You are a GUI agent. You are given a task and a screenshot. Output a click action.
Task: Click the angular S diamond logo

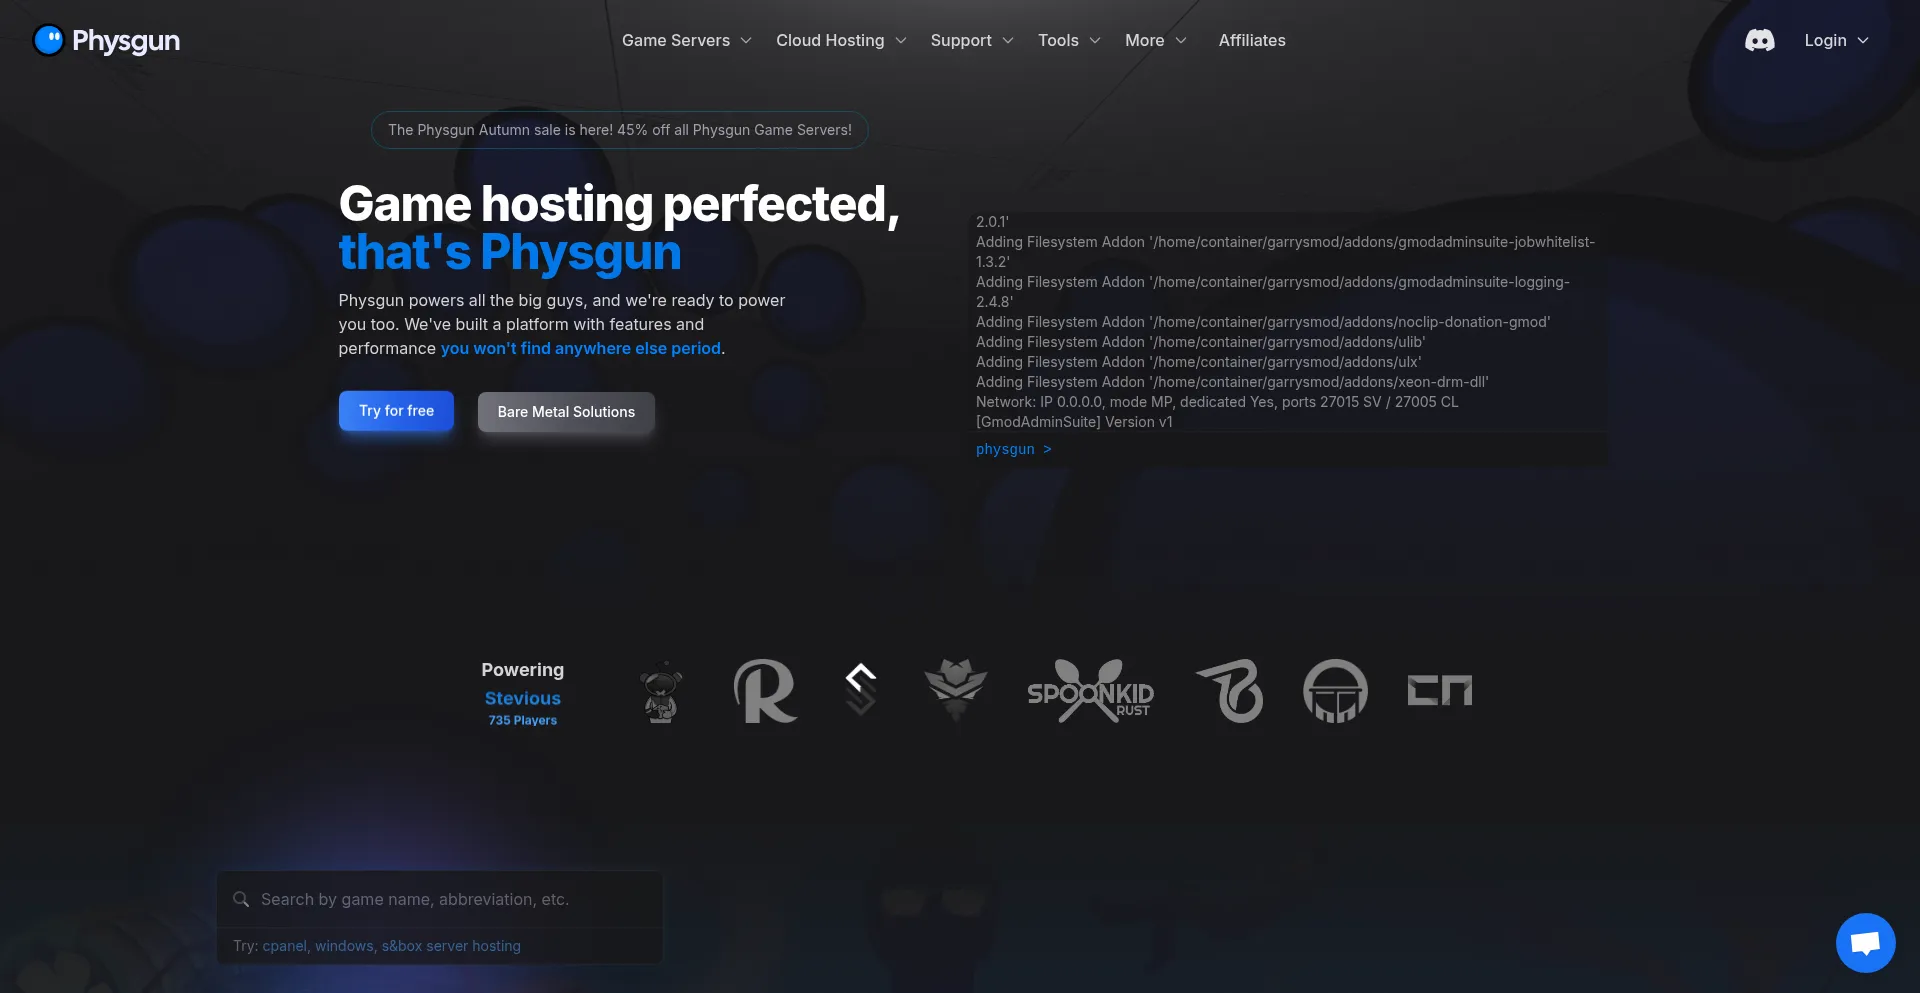[x=860, y=689]
